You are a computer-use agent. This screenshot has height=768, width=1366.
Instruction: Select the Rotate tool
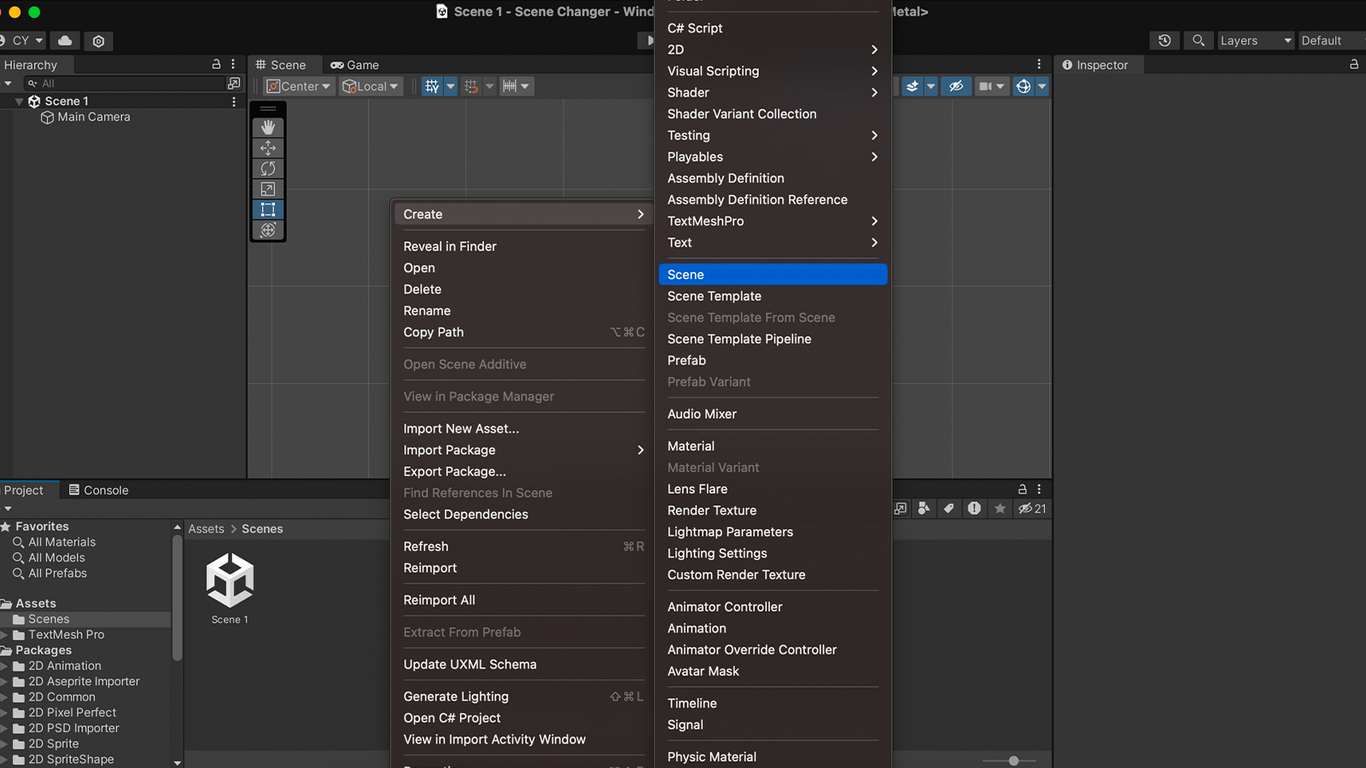[267, 168]
